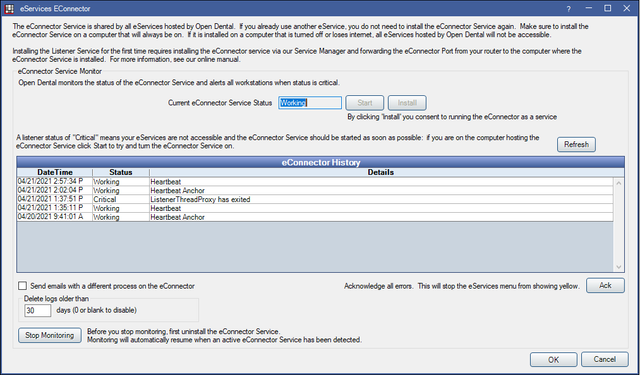Click the history scrollbar down arrow
Viewport: 640px width, 375px height.
[618, 267]
